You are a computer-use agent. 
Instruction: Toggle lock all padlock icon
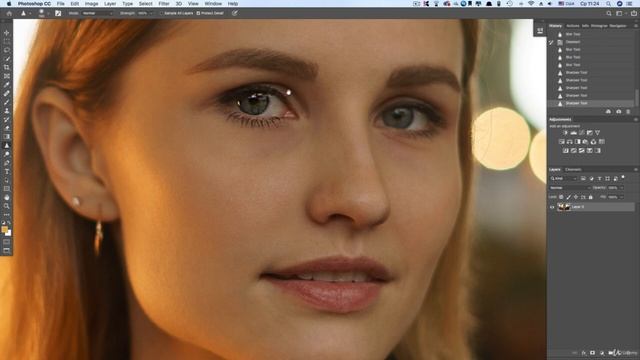[x=591, y=197]
